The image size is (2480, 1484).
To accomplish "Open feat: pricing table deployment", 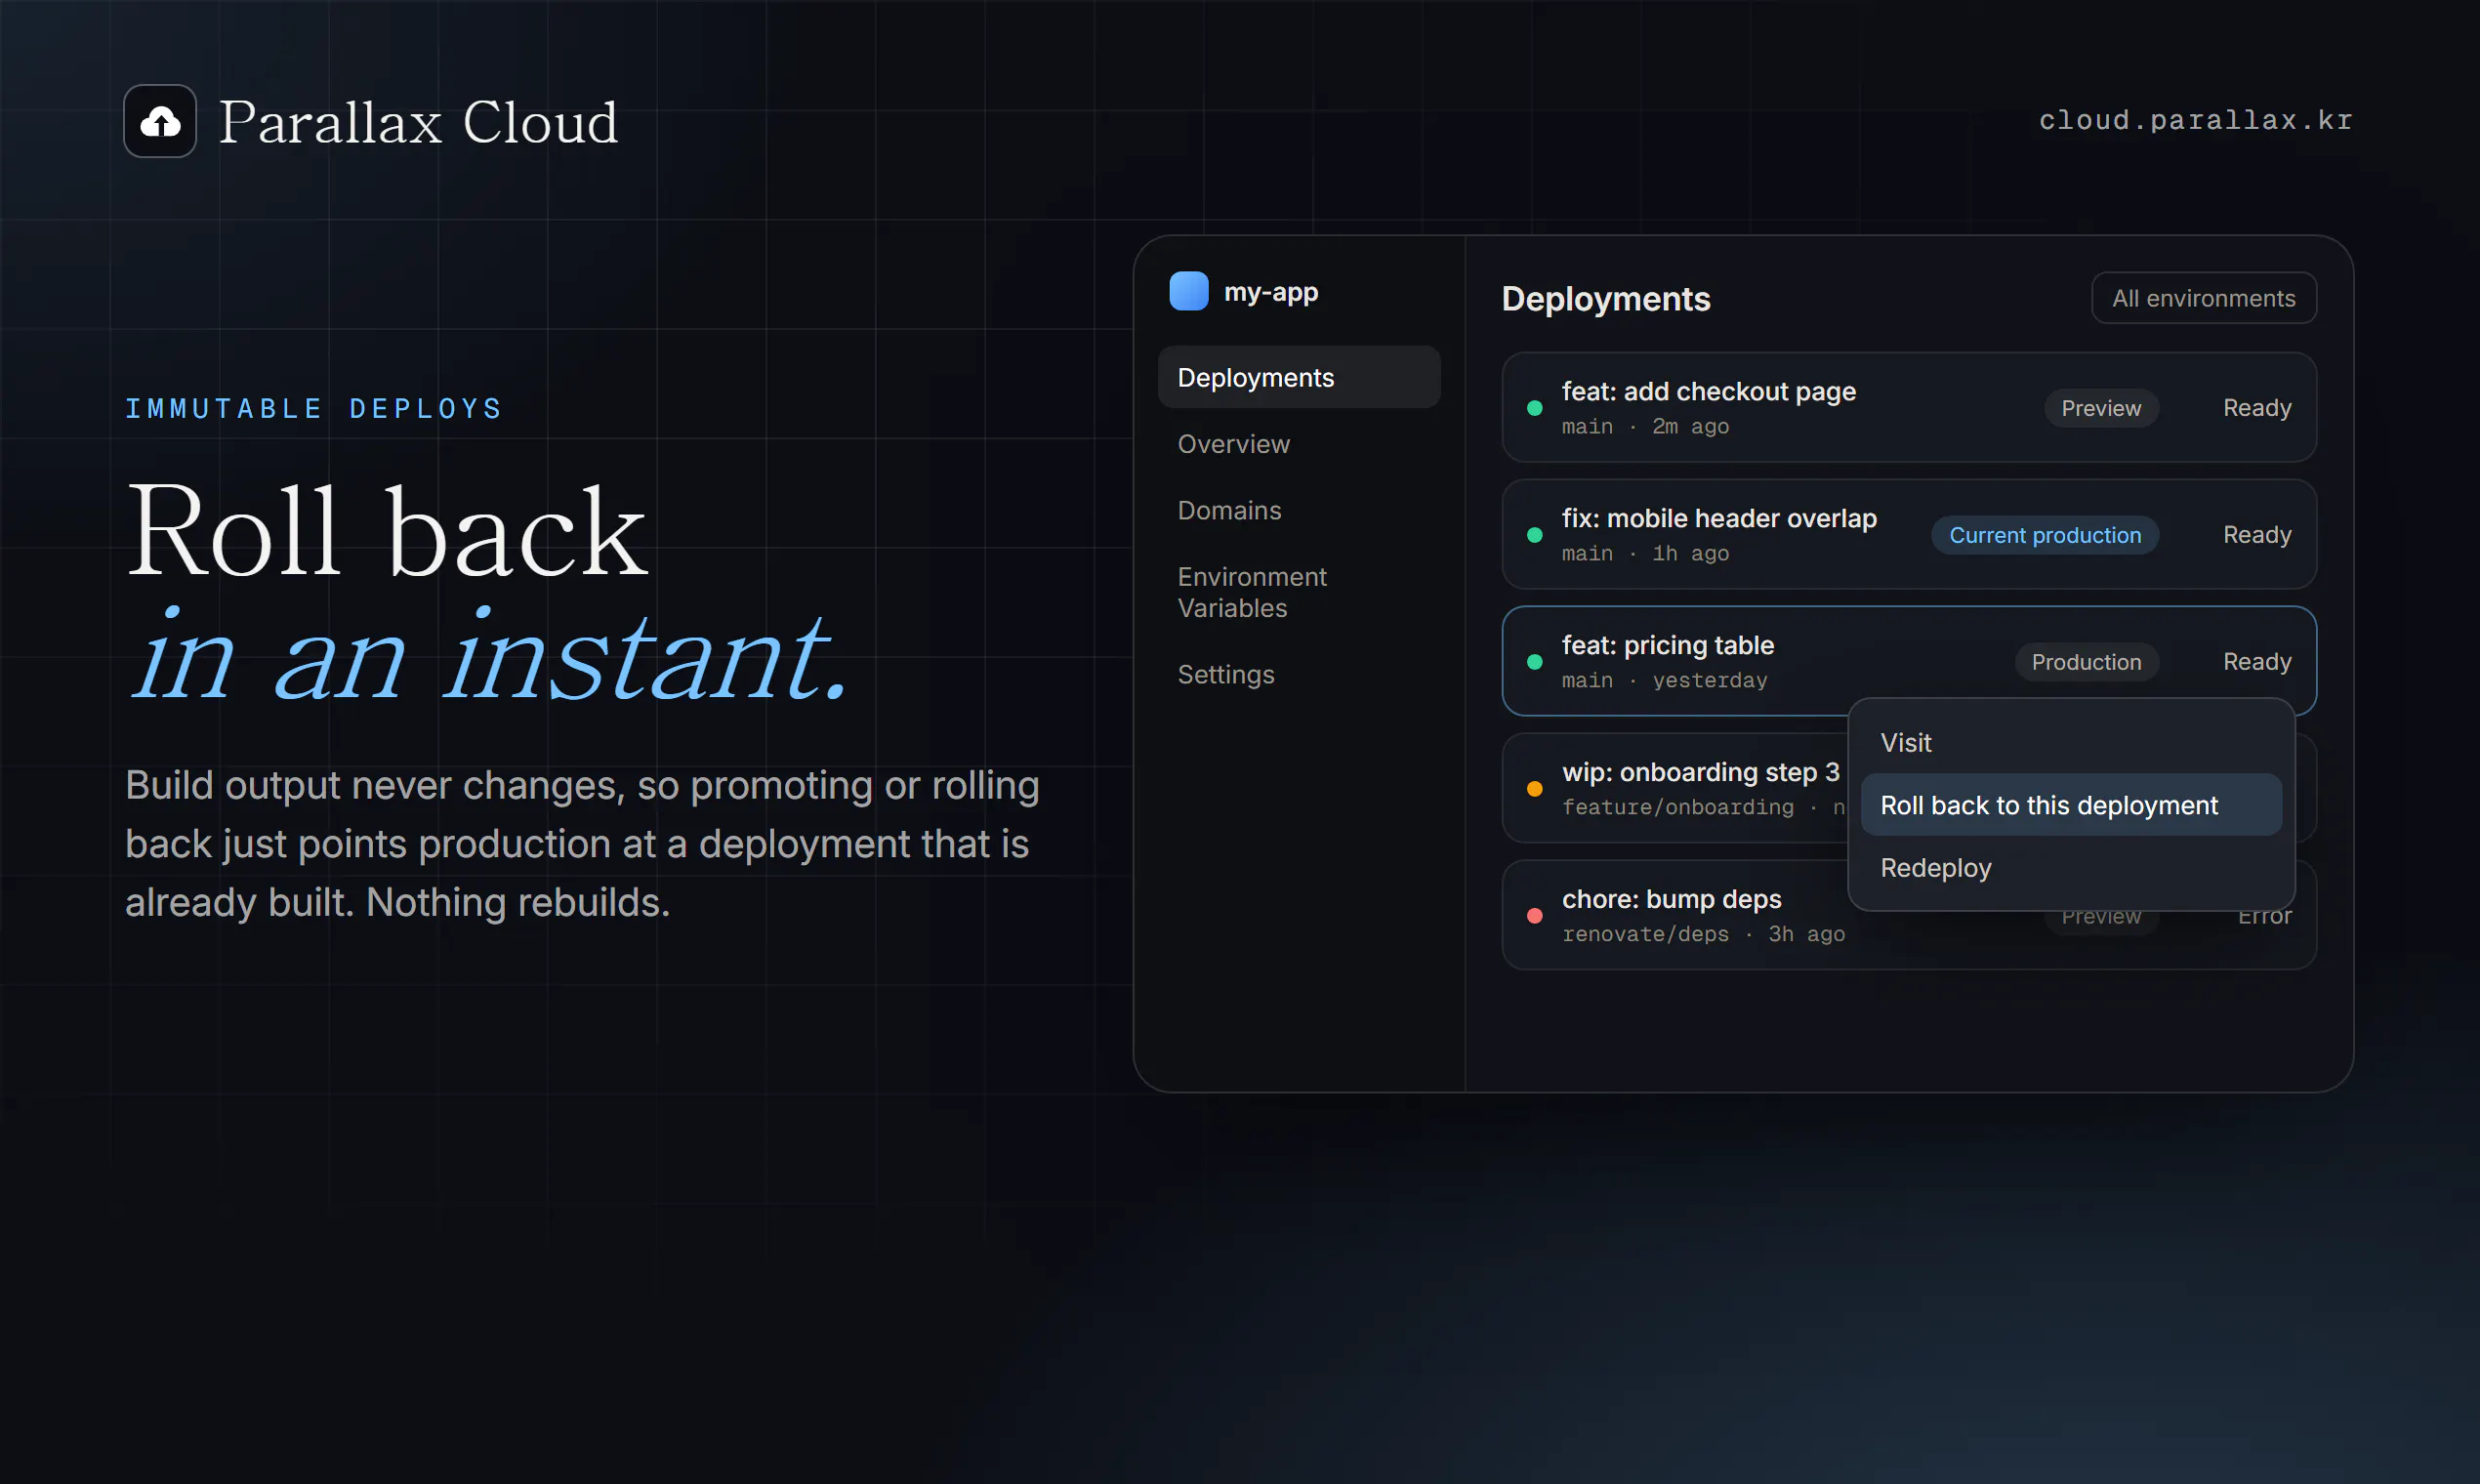I will coord(1909,661).
